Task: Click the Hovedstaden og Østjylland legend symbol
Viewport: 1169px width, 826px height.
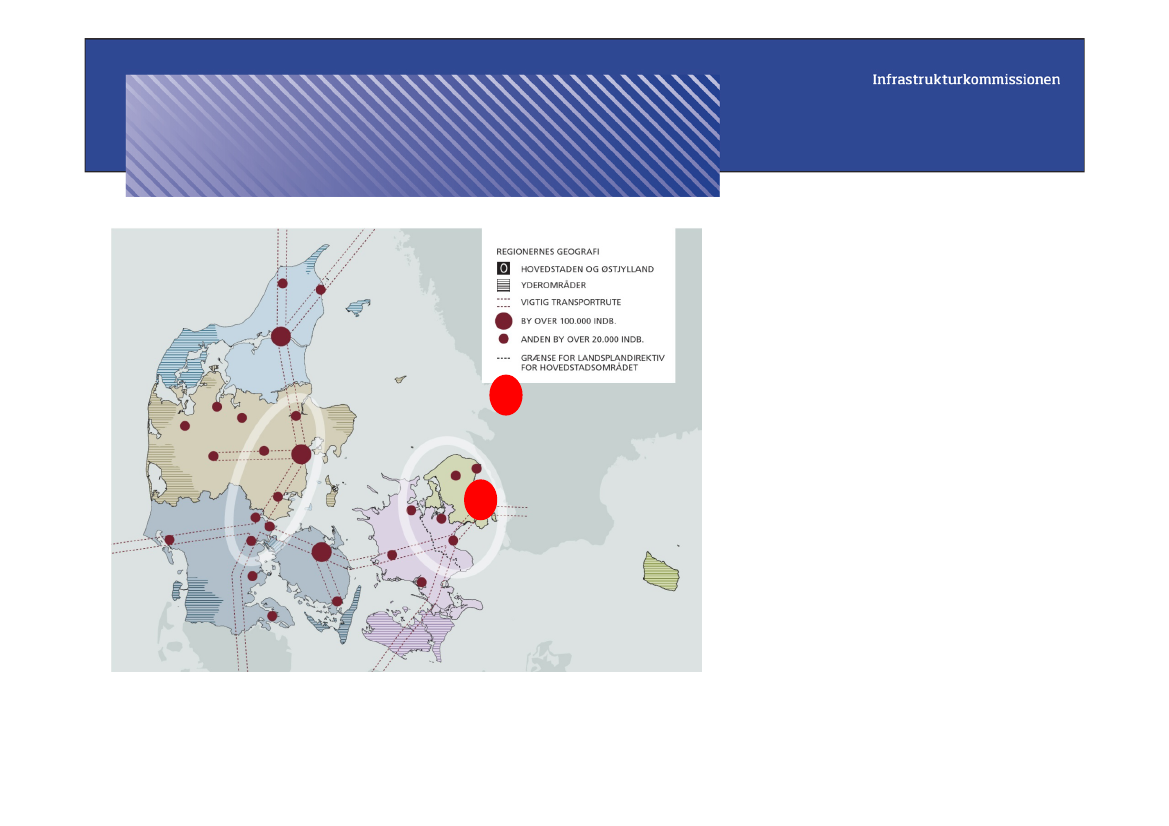Action: click(x=503, y=268)
